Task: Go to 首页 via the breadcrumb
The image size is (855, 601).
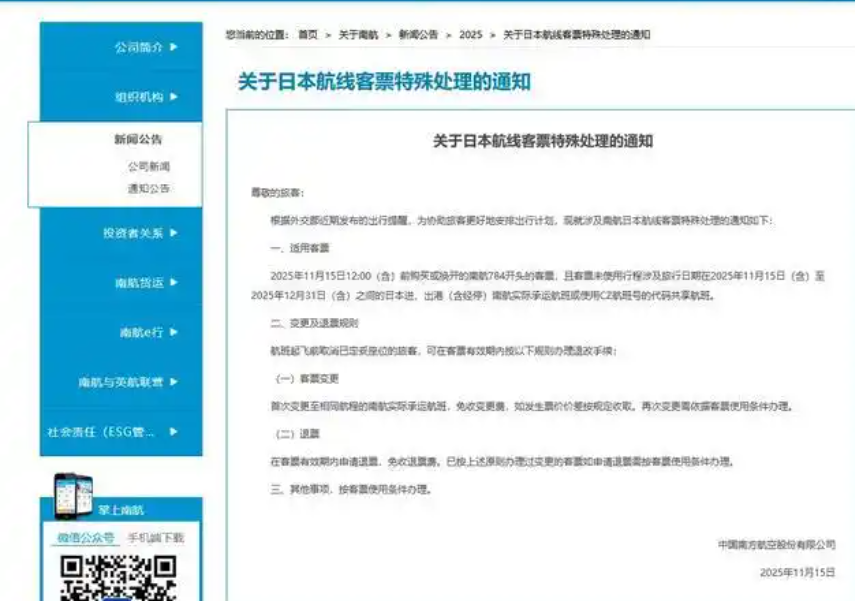Action: click(307, 35)
